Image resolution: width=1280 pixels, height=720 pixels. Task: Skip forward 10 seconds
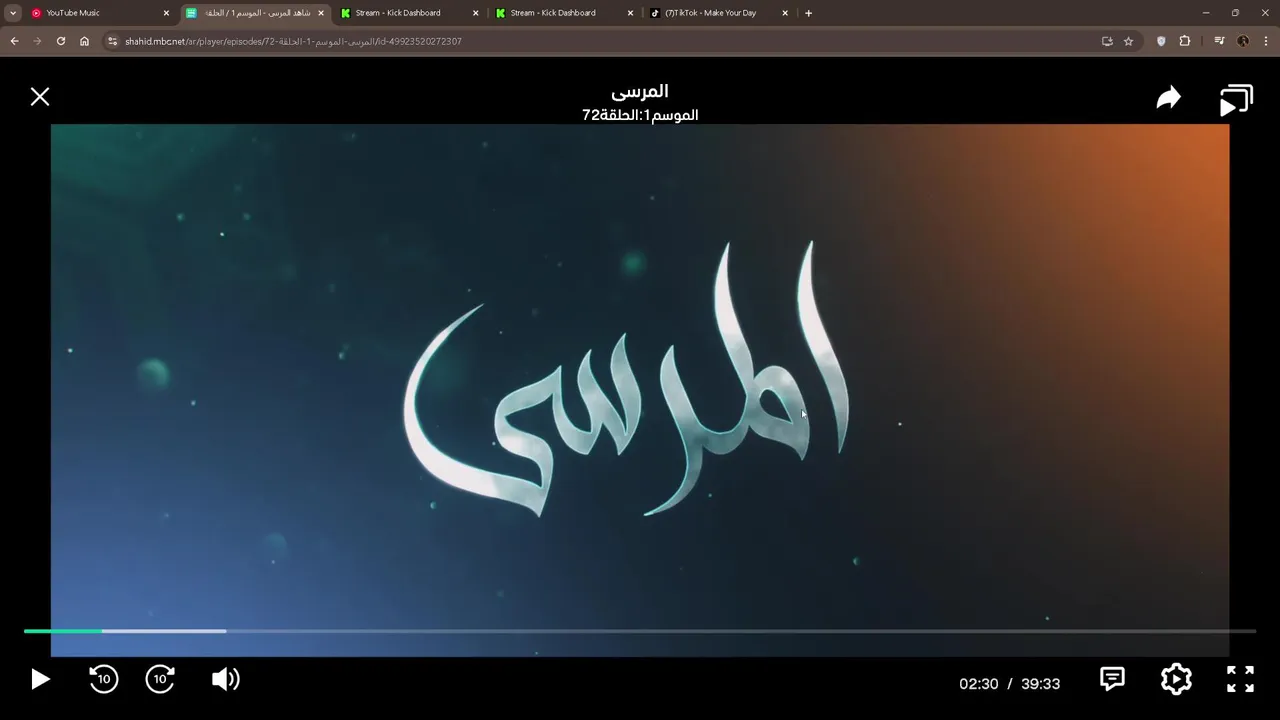pyautogui.click(x=160, y=679)
